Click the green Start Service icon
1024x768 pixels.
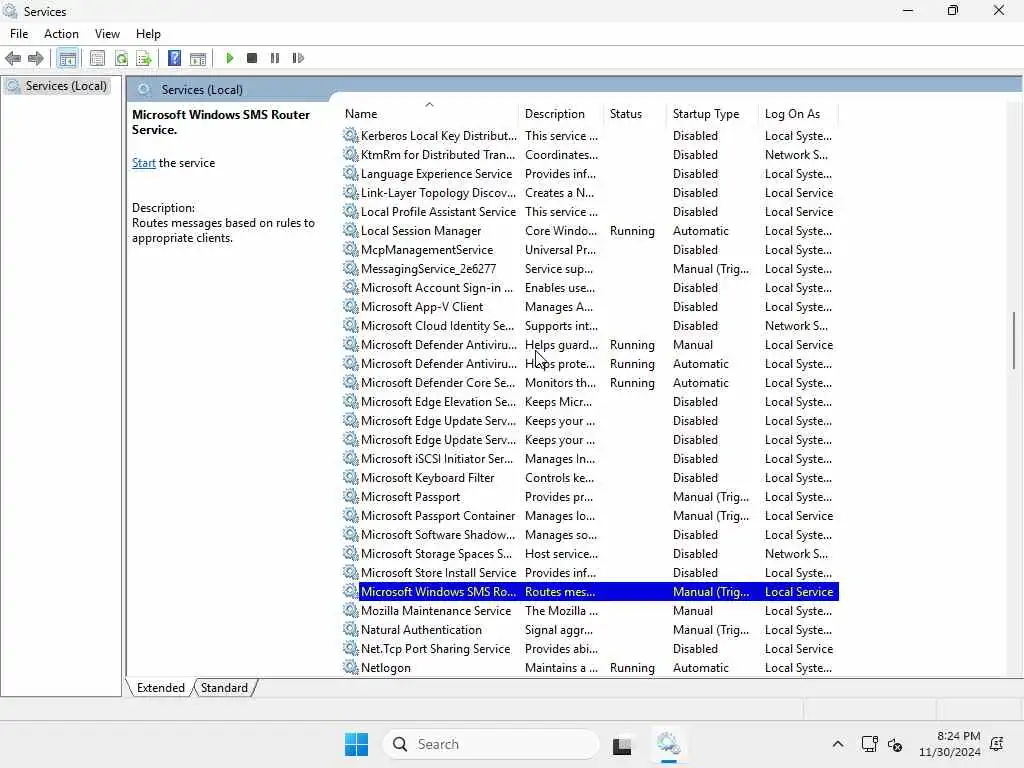[x=229, y=58]
